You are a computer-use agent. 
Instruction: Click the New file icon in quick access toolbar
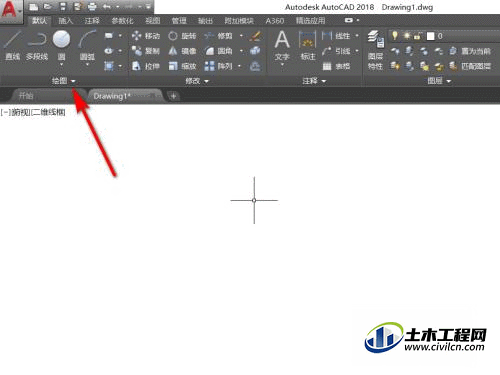(33, 7)
